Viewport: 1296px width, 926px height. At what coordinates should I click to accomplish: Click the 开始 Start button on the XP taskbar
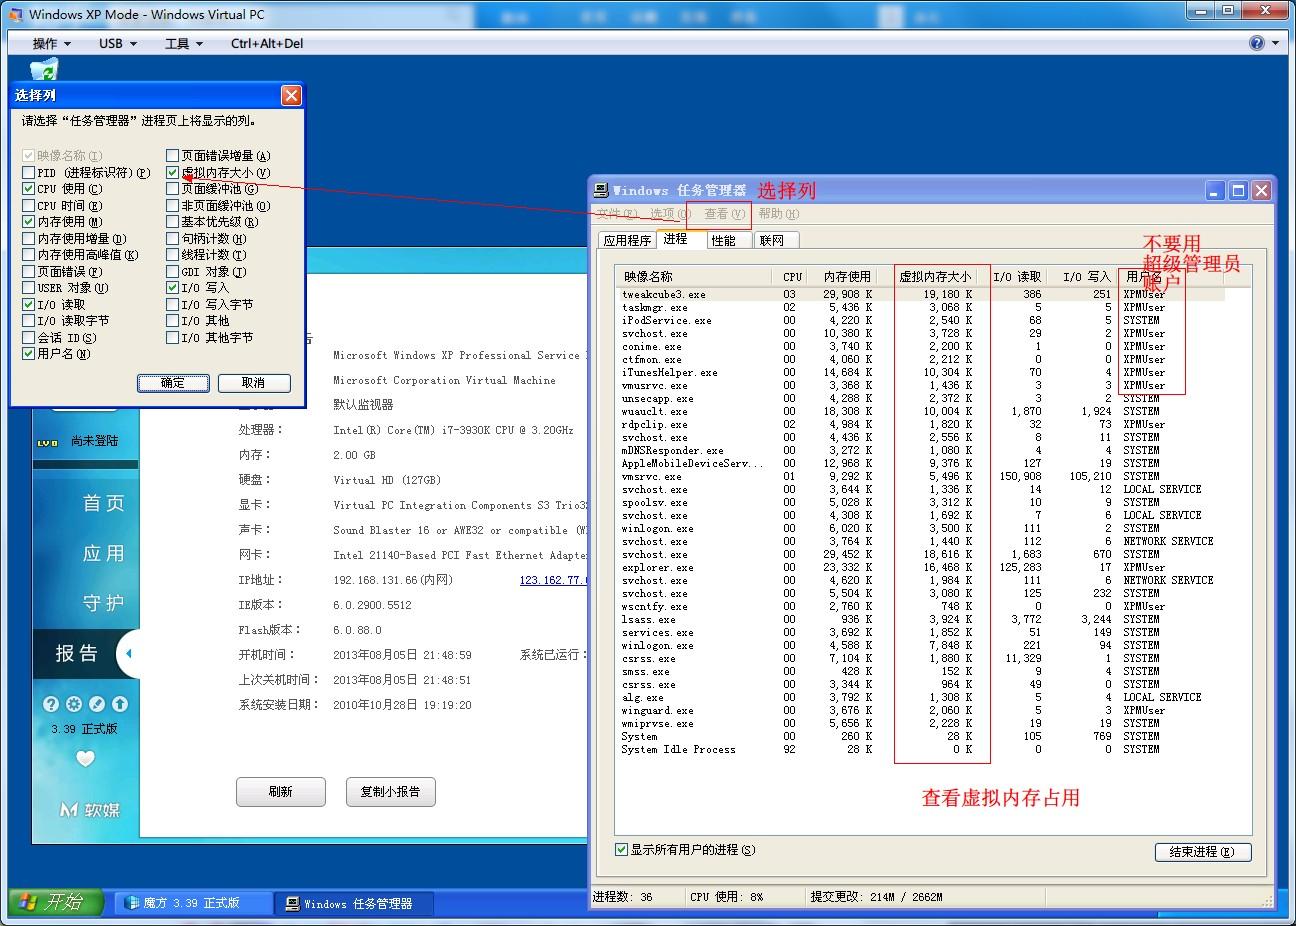(56, 903)
